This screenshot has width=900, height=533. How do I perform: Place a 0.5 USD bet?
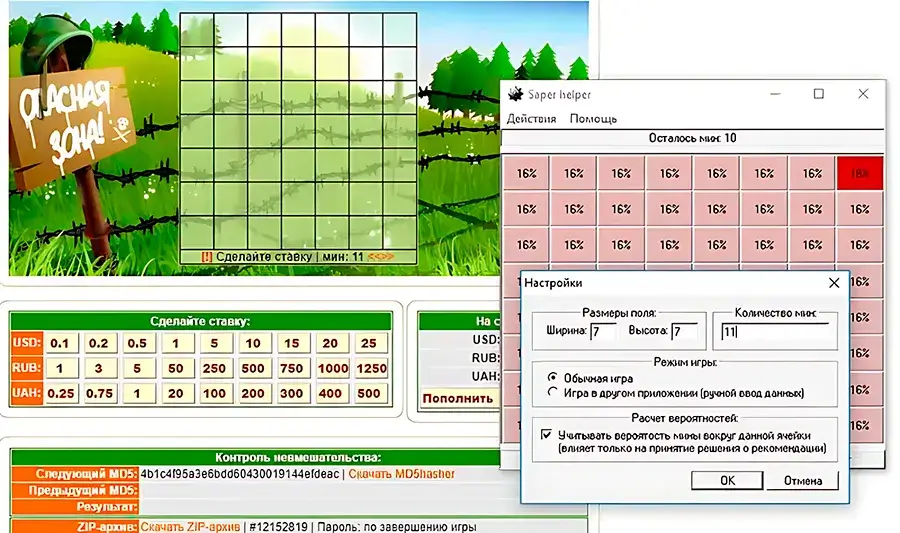coord(137,343)
